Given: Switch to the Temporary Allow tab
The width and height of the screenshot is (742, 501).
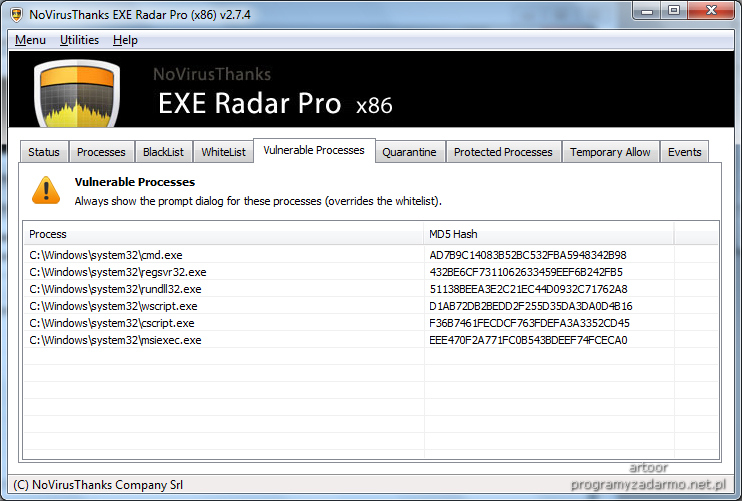Looking at the screenshot, I should pyautogui.click(x=610, y=152).
